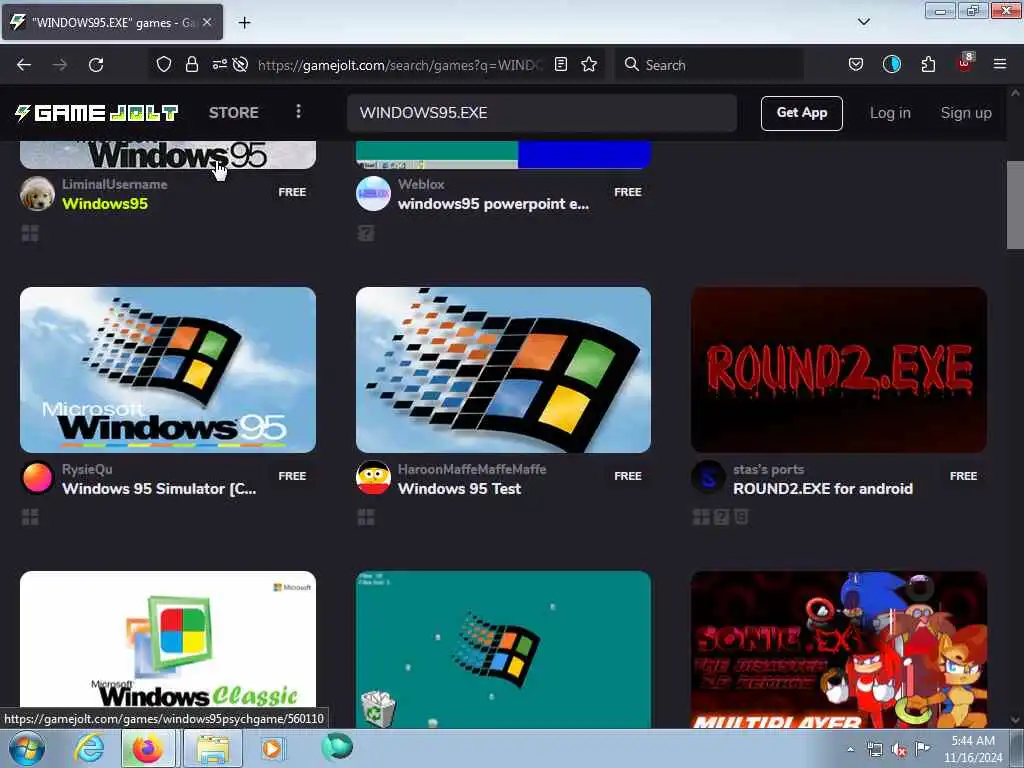Viewport: 1024px width, 768px height.
Task: Open Windows 95 Simulator title link
Action: point(159,488)
